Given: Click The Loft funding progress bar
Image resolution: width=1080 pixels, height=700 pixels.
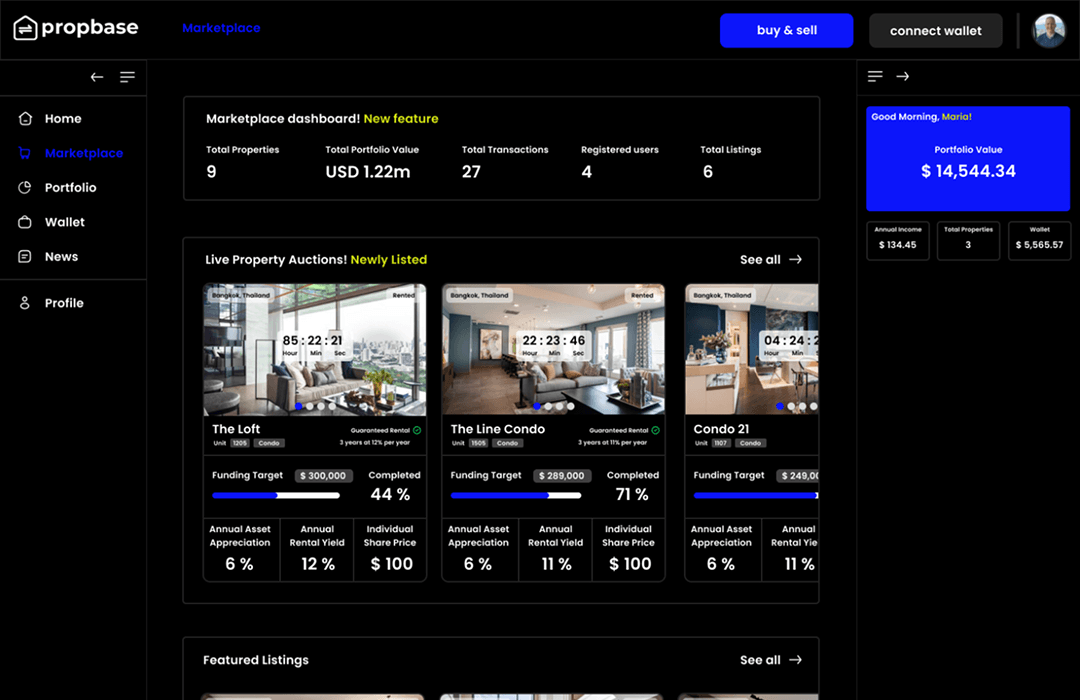Looking at the screenshot, I should (x=275, y=495).
